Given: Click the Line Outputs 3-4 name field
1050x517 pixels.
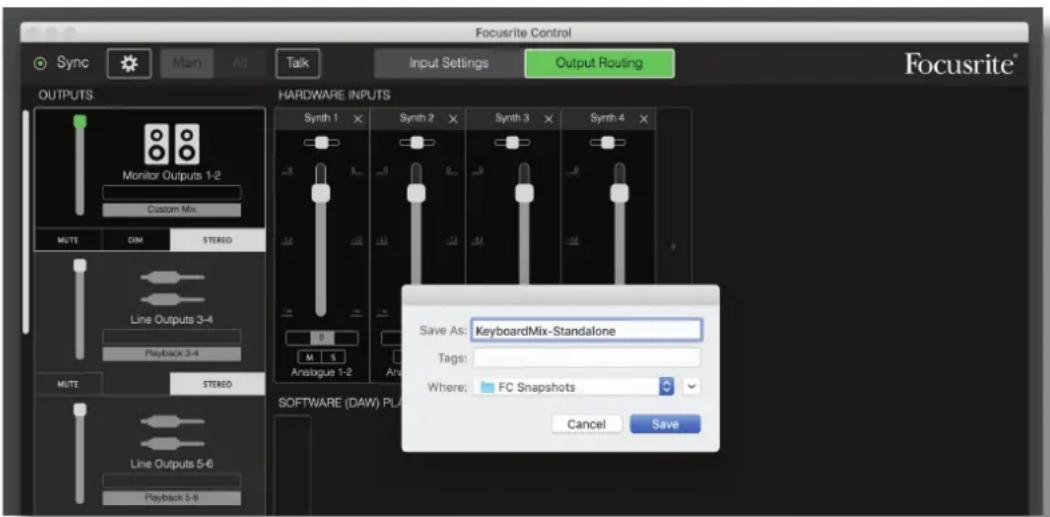Looking at the screenshot, I should click(171, 337).
